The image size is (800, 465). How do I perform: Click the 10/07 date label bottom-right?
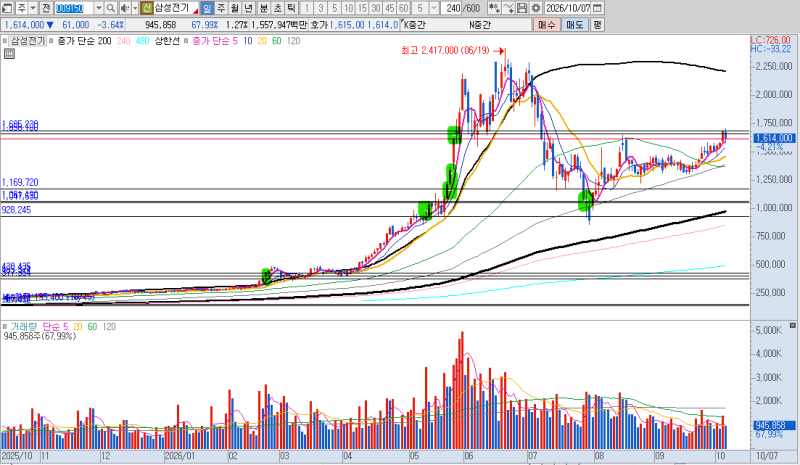(x=767, y=455)
